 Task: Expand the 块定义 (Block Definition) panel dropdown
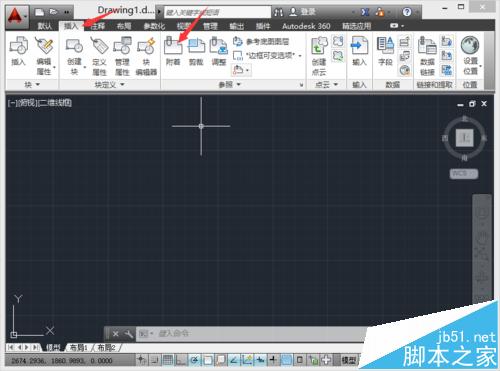click(x=122, y=85)
